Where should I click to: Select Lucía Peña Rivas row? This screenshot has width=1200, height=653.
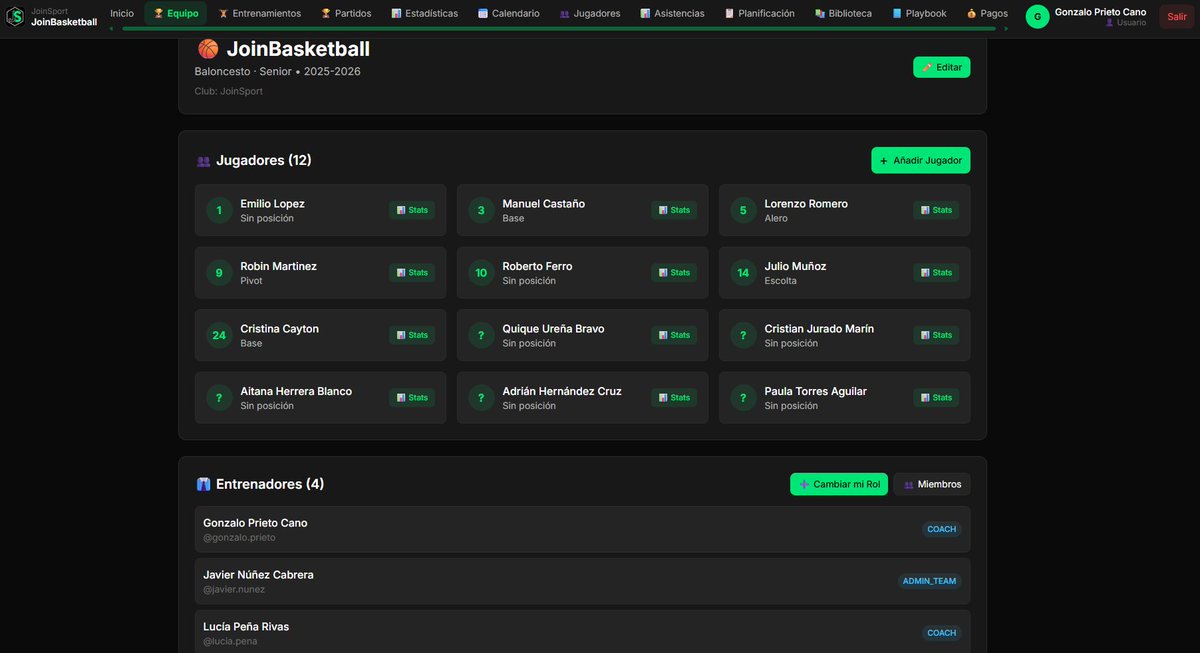coord(582,632)
